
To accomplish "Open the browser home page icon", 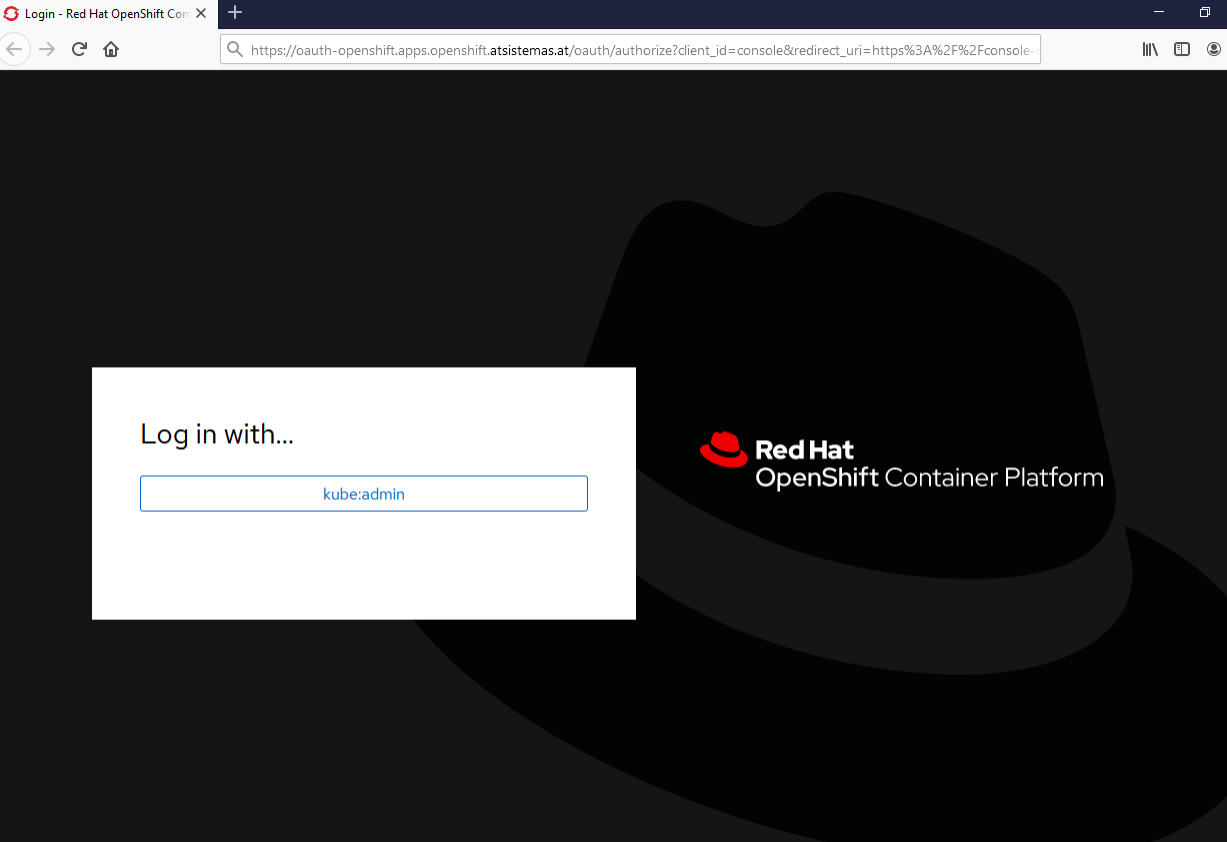I will point(111,49).
